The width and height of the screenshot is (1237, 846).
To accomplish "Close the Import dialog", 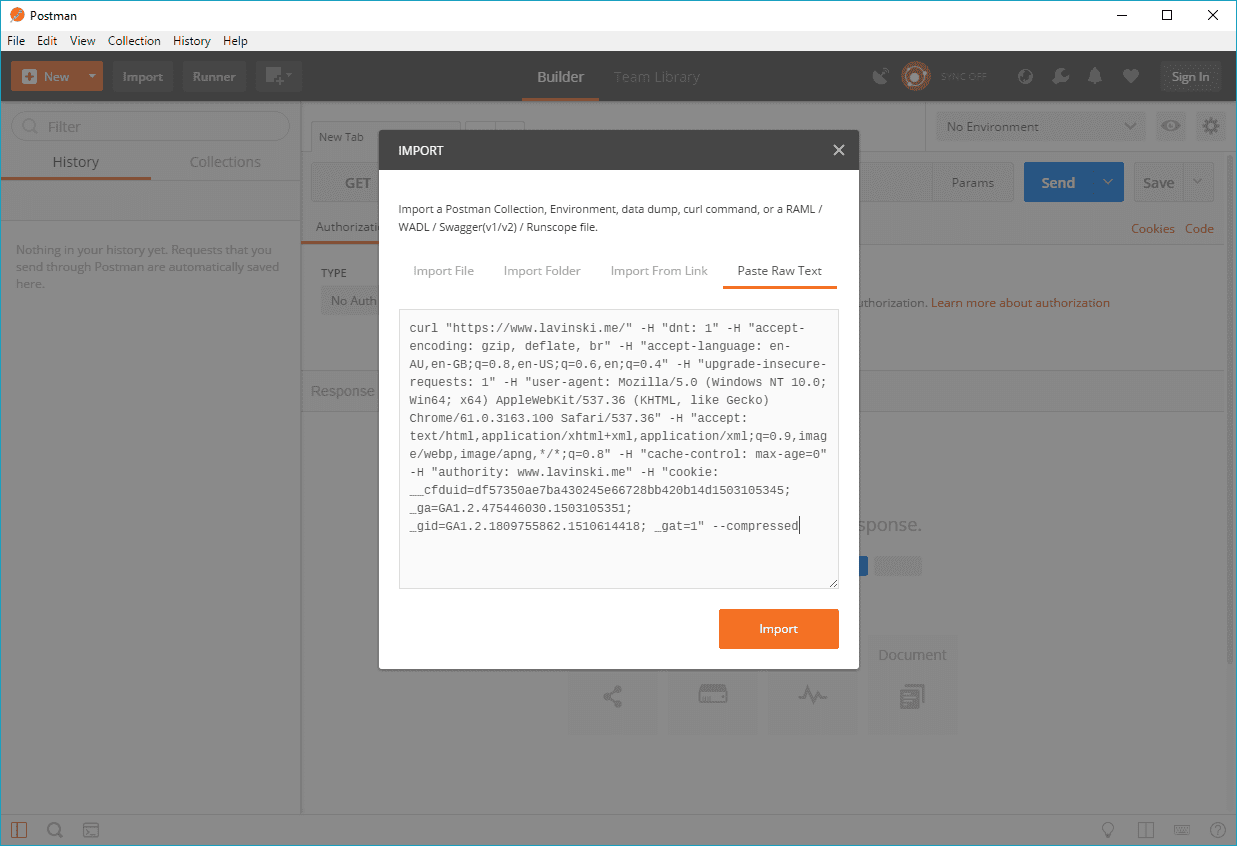I will (838, 150).
